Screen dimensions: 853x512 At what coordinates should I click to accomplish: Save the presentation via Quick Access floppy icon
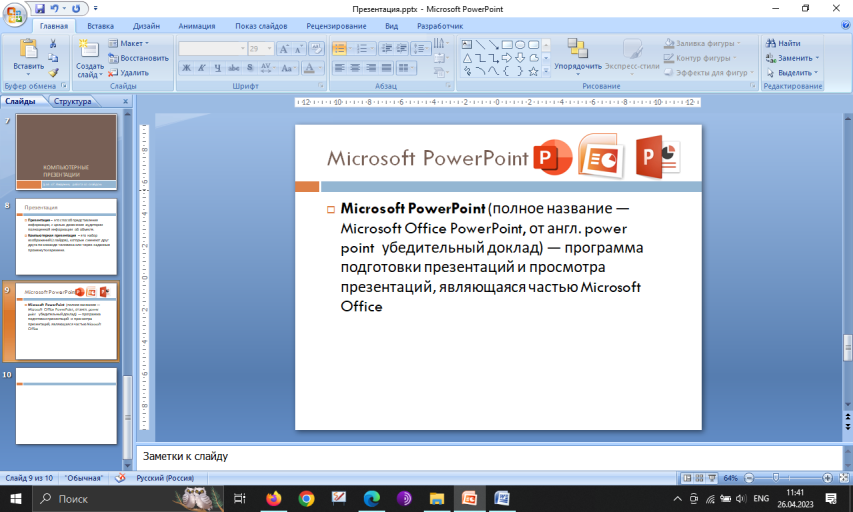40,9
